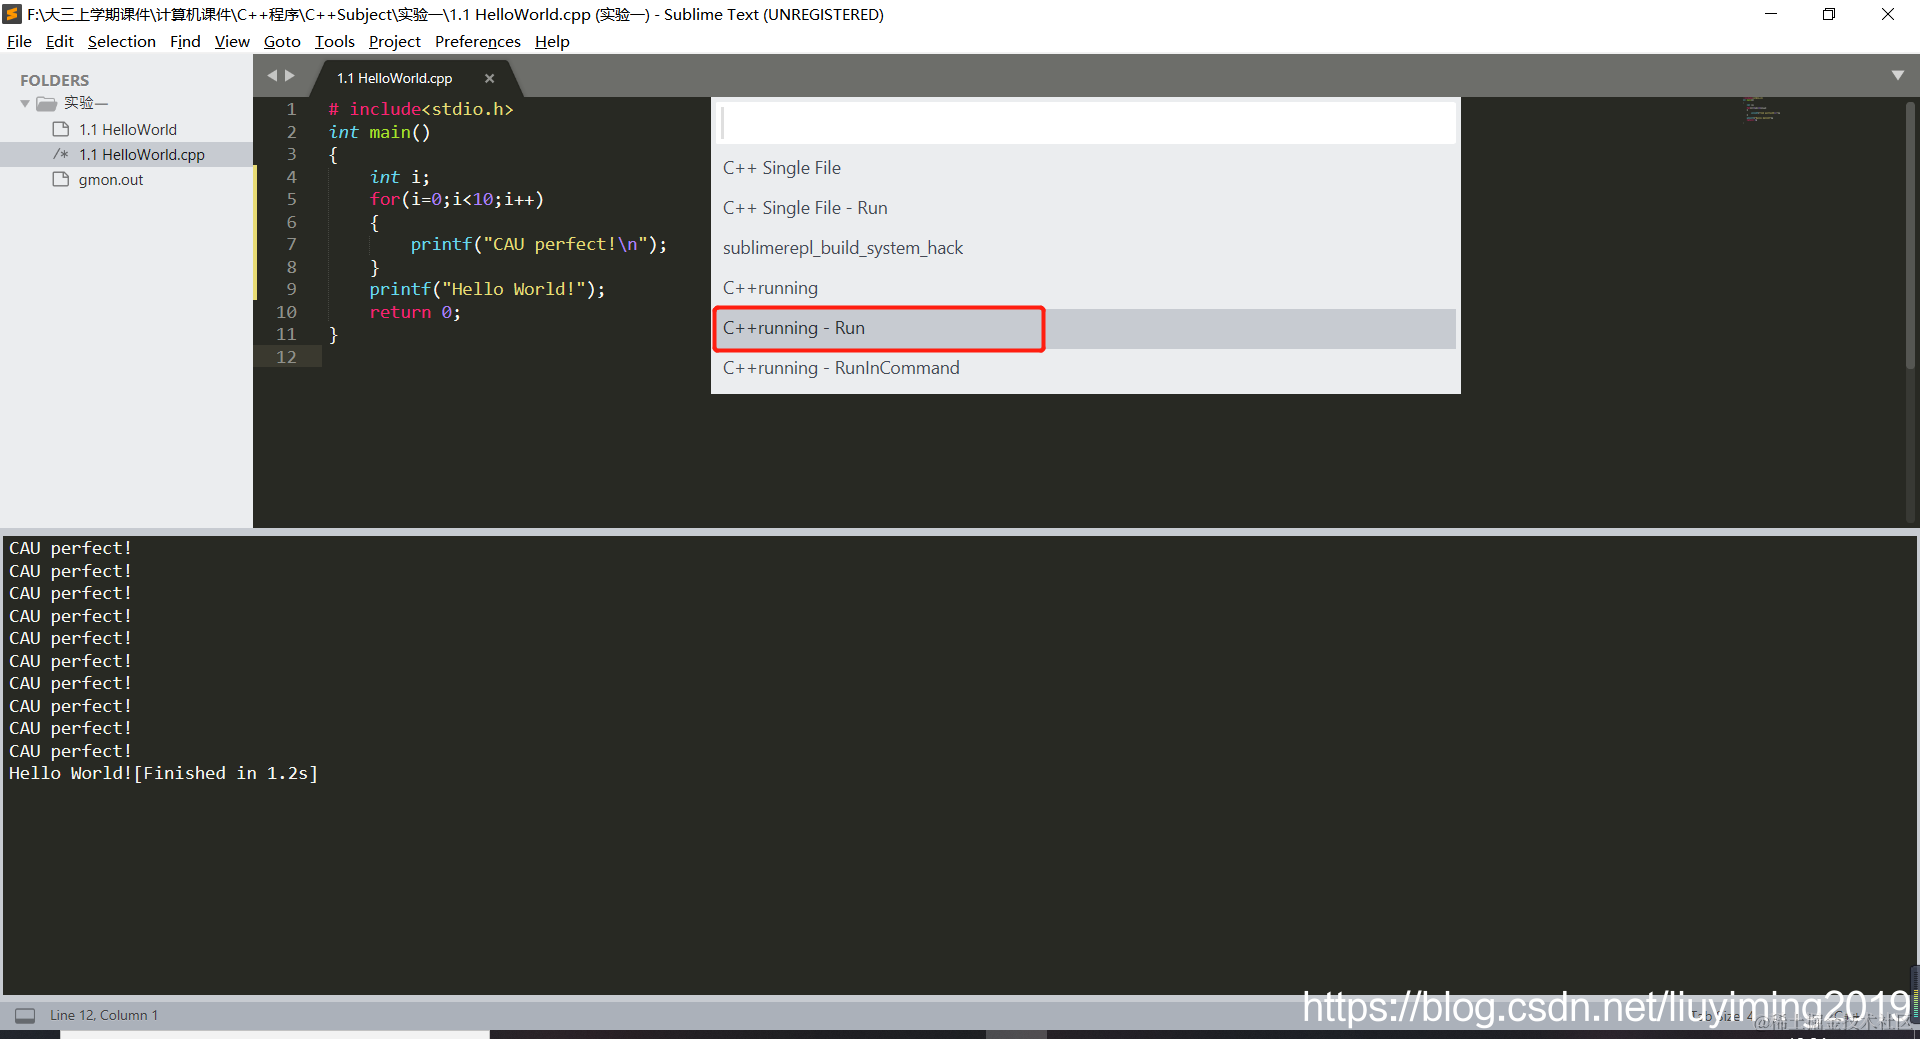Click the Finished in 1.2s output text
This screenshot has height=1039, width=1920.
226,773
